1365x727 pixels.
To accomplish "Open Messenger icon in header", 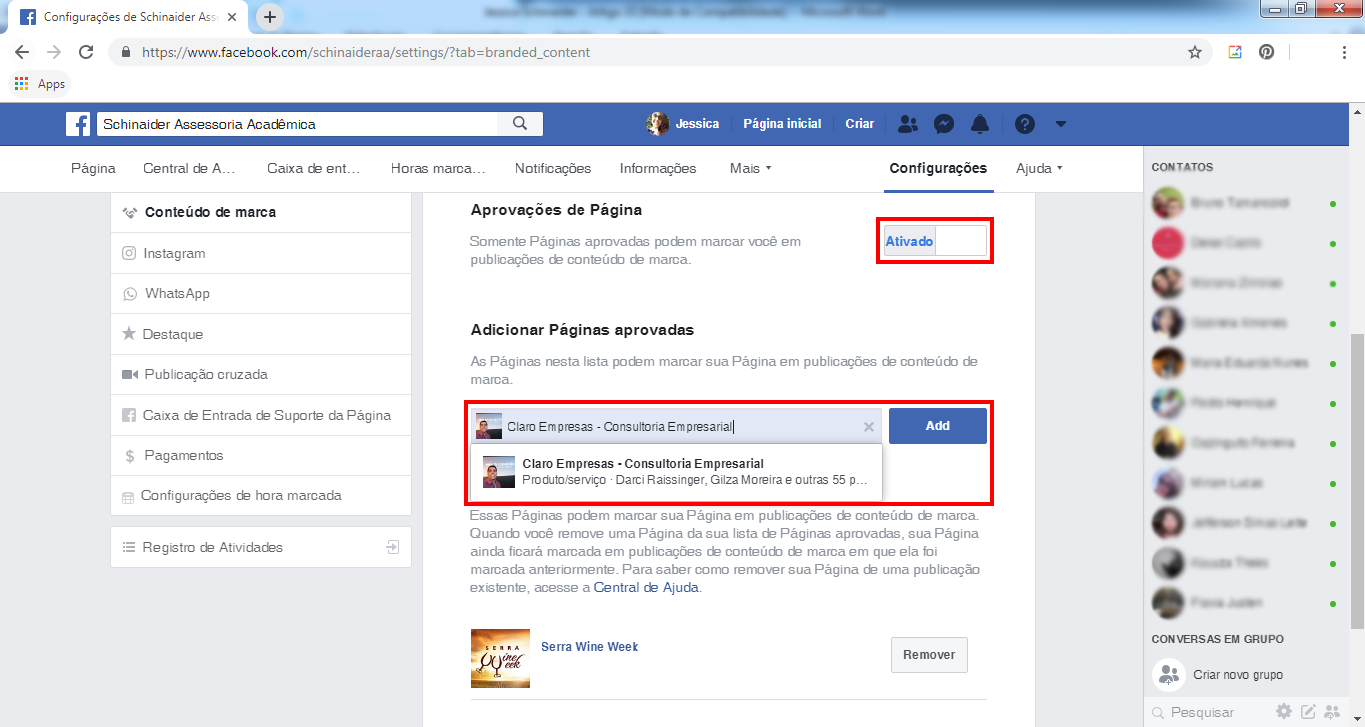I will point(943,124).
